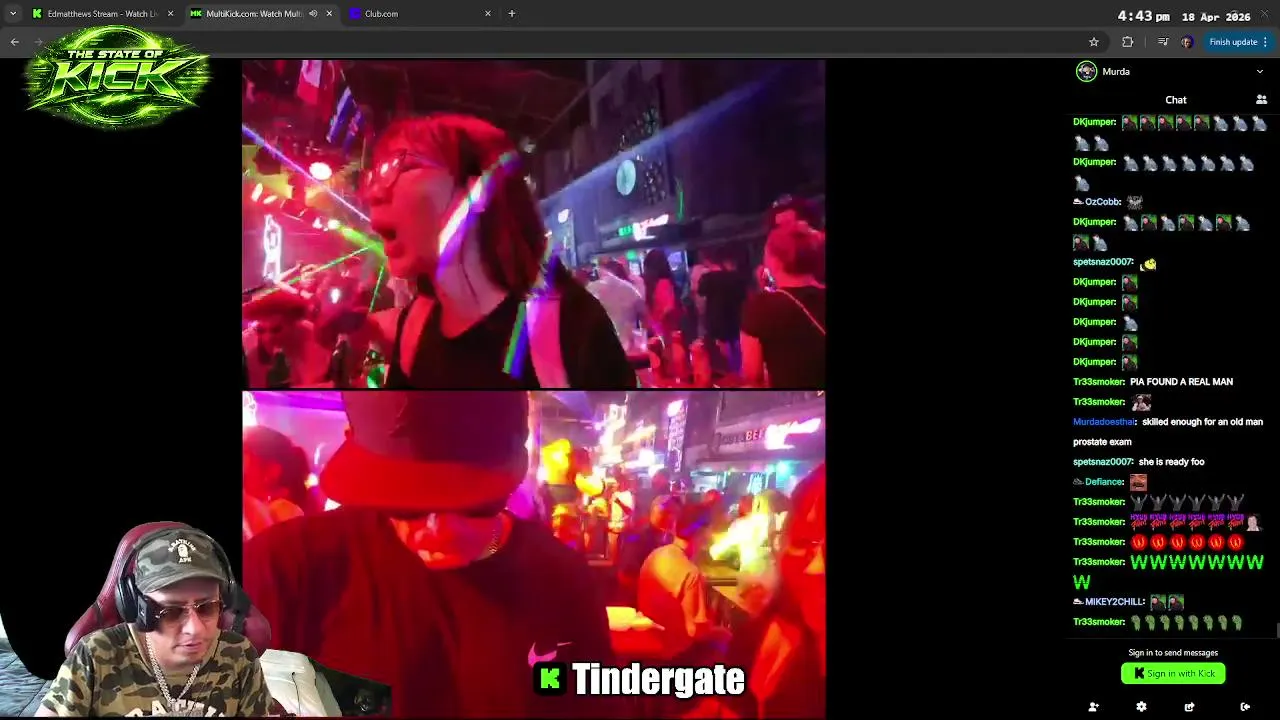Click the add-user icon below chat
Image resolution: width=1280 pixels, height=720 pixels.
(x=1093, y=707)
